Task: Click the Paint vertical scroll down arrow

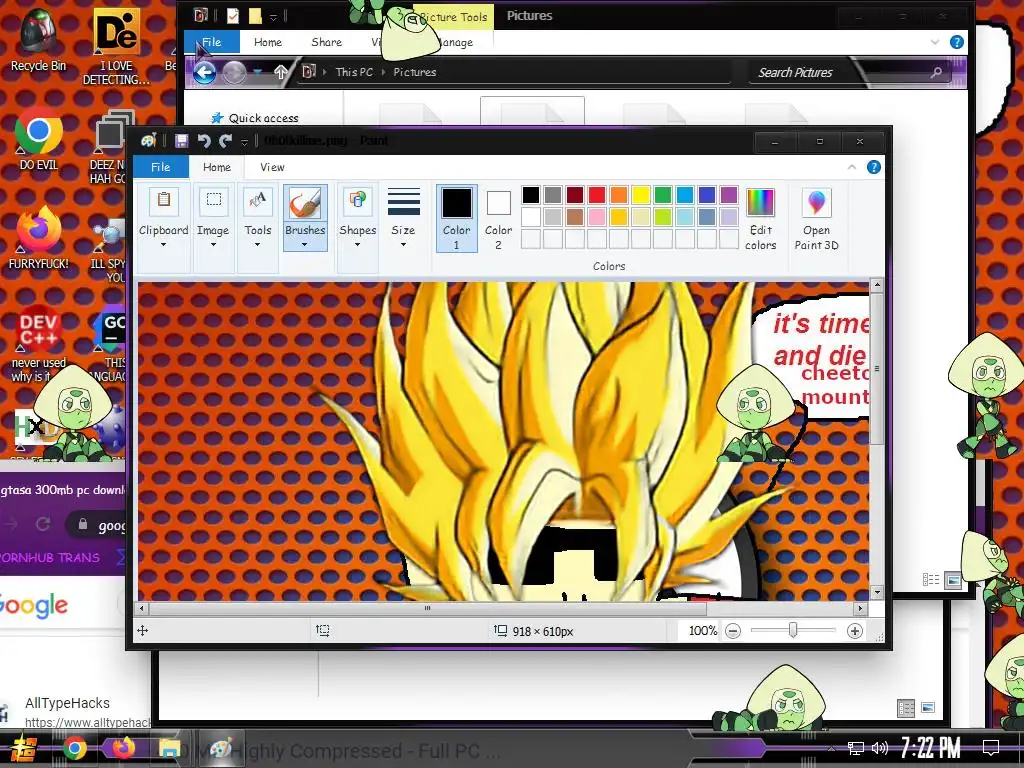Action: 877,593
